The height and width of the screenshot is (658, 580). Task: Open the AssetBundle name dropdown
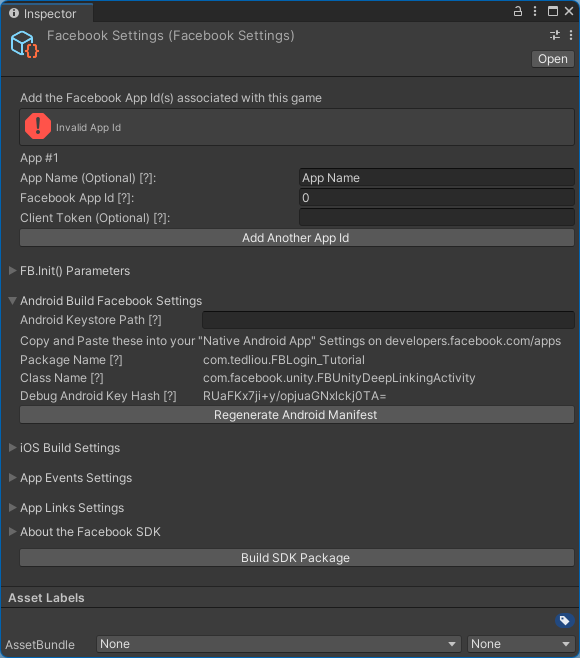[x=278, y=644]
